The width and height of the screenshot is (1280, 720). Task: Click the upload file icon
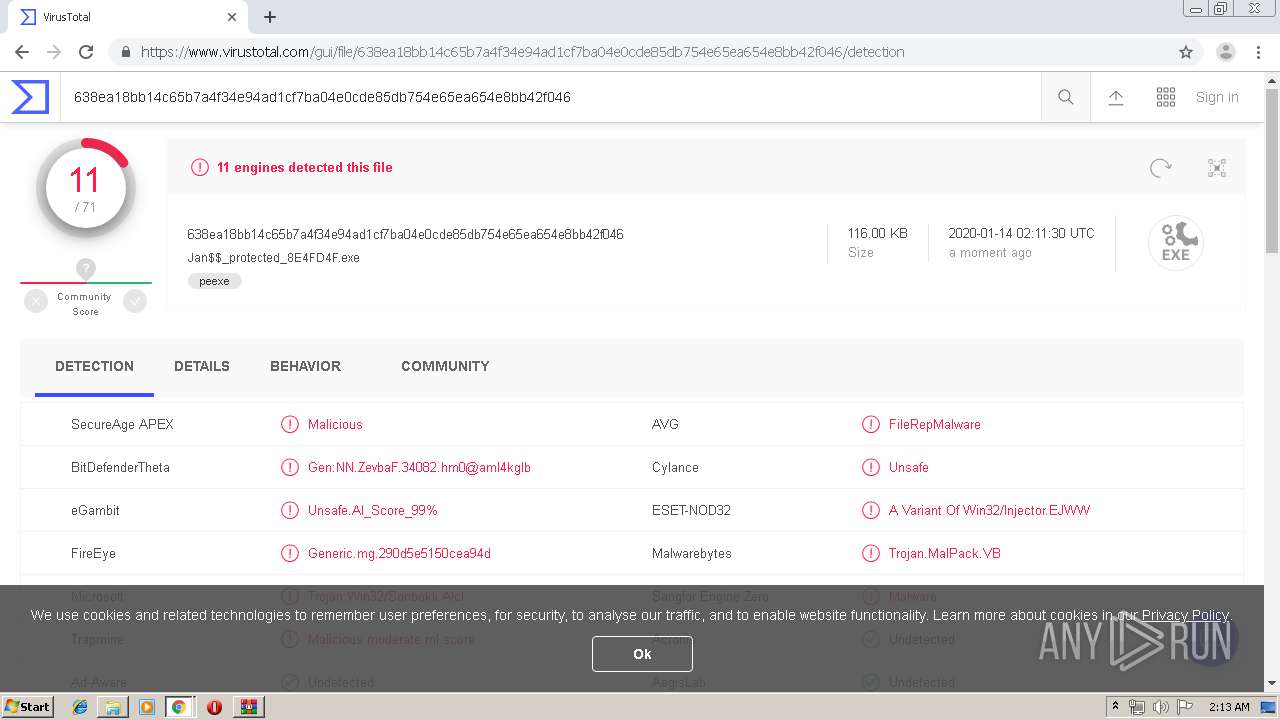click(1116, 97)
